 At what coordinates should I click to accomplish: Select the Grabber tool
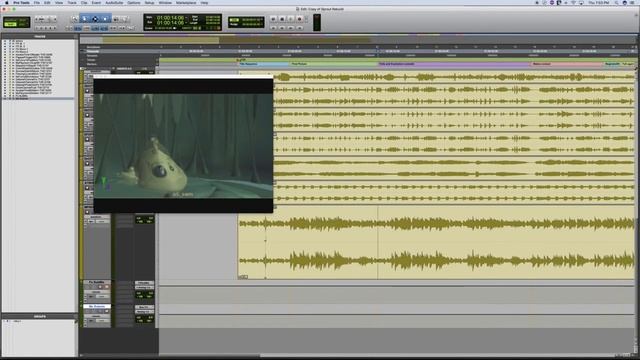click(x=105, y=19)
